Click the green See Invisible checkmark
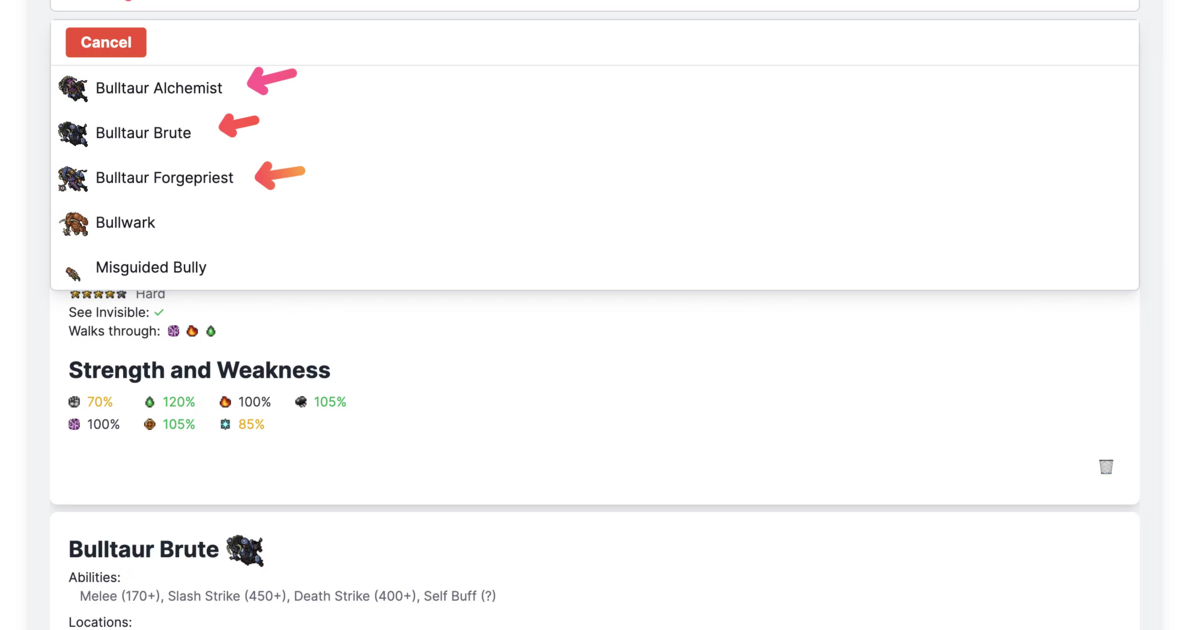This screenshot has width=1200, height=630. click(159, 313)
